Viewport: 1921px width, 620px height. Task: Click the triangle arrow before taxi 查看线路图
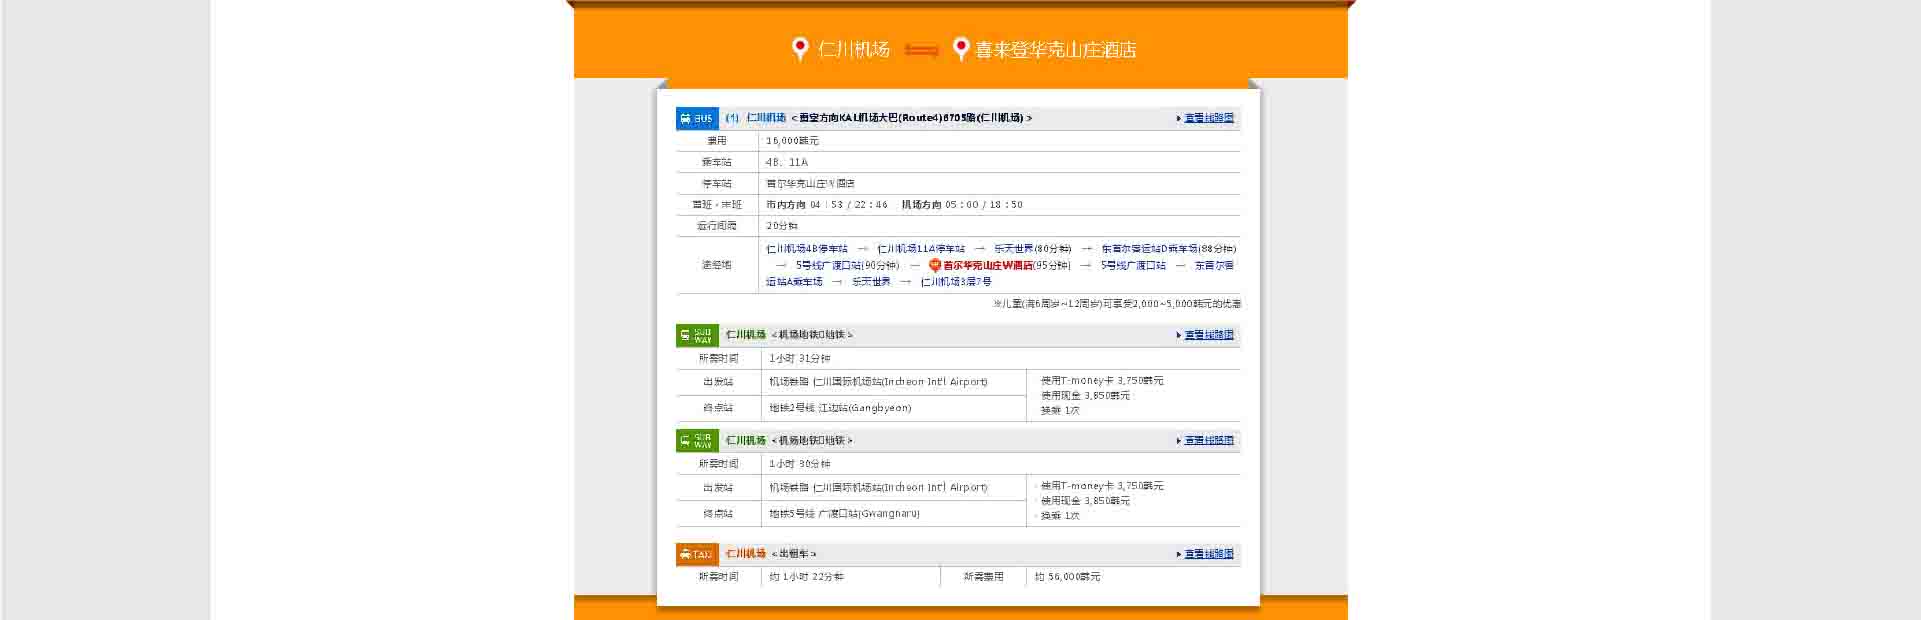point(1179,553)
